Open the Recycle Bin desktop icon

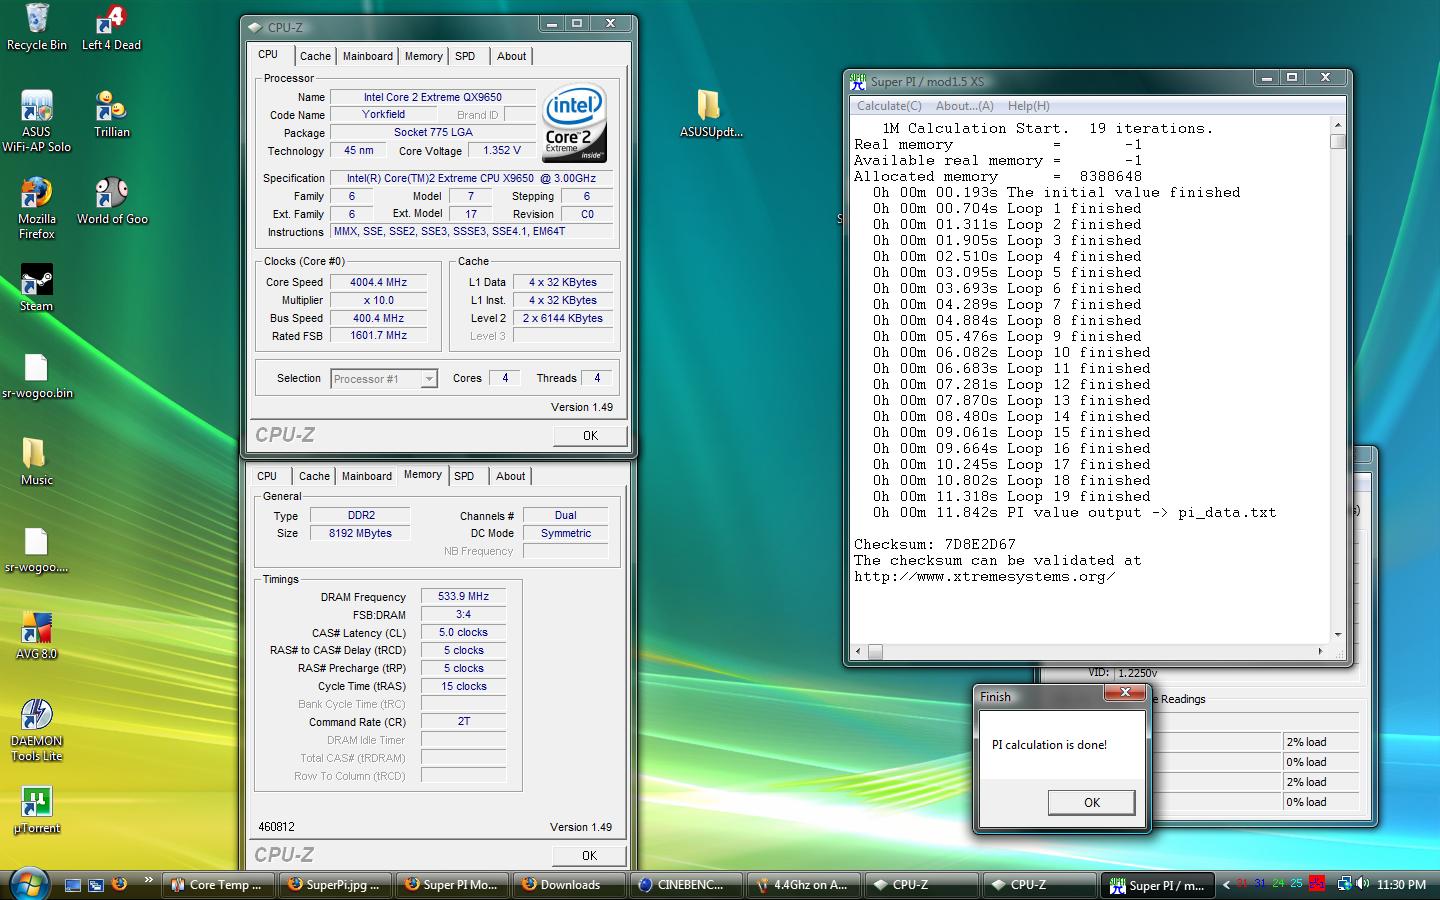36,27
